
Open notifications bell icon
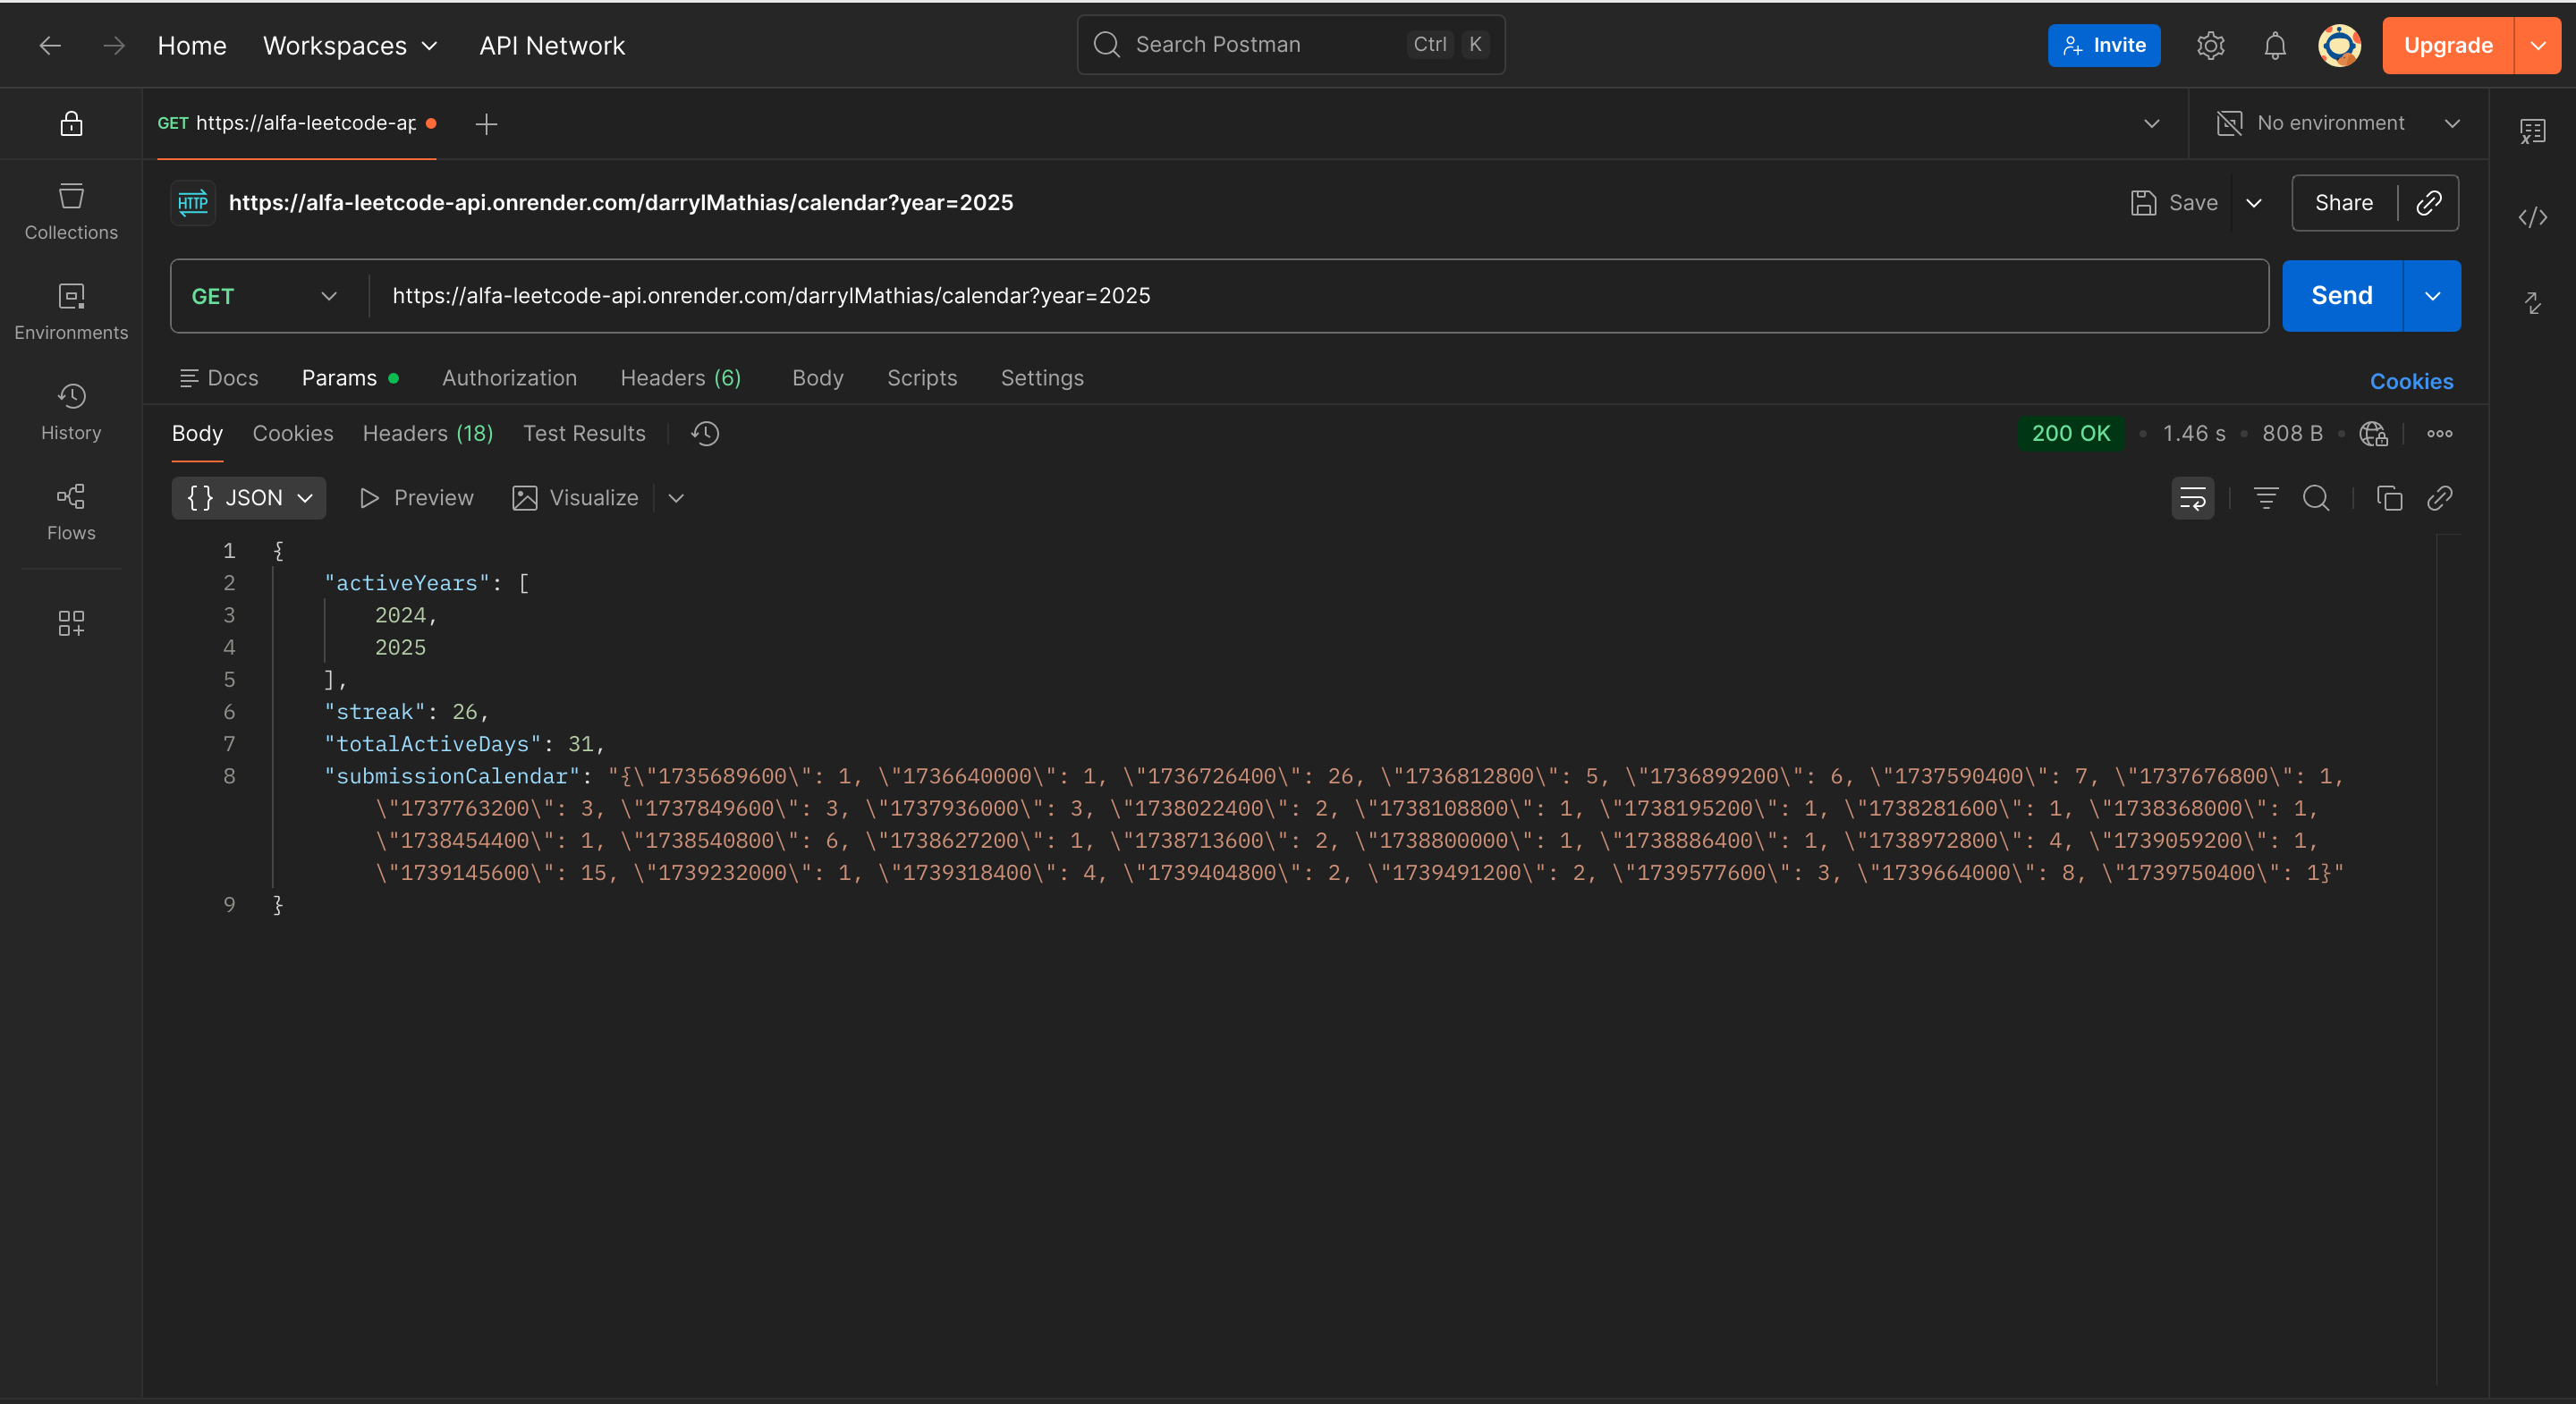pos(2275,46)
